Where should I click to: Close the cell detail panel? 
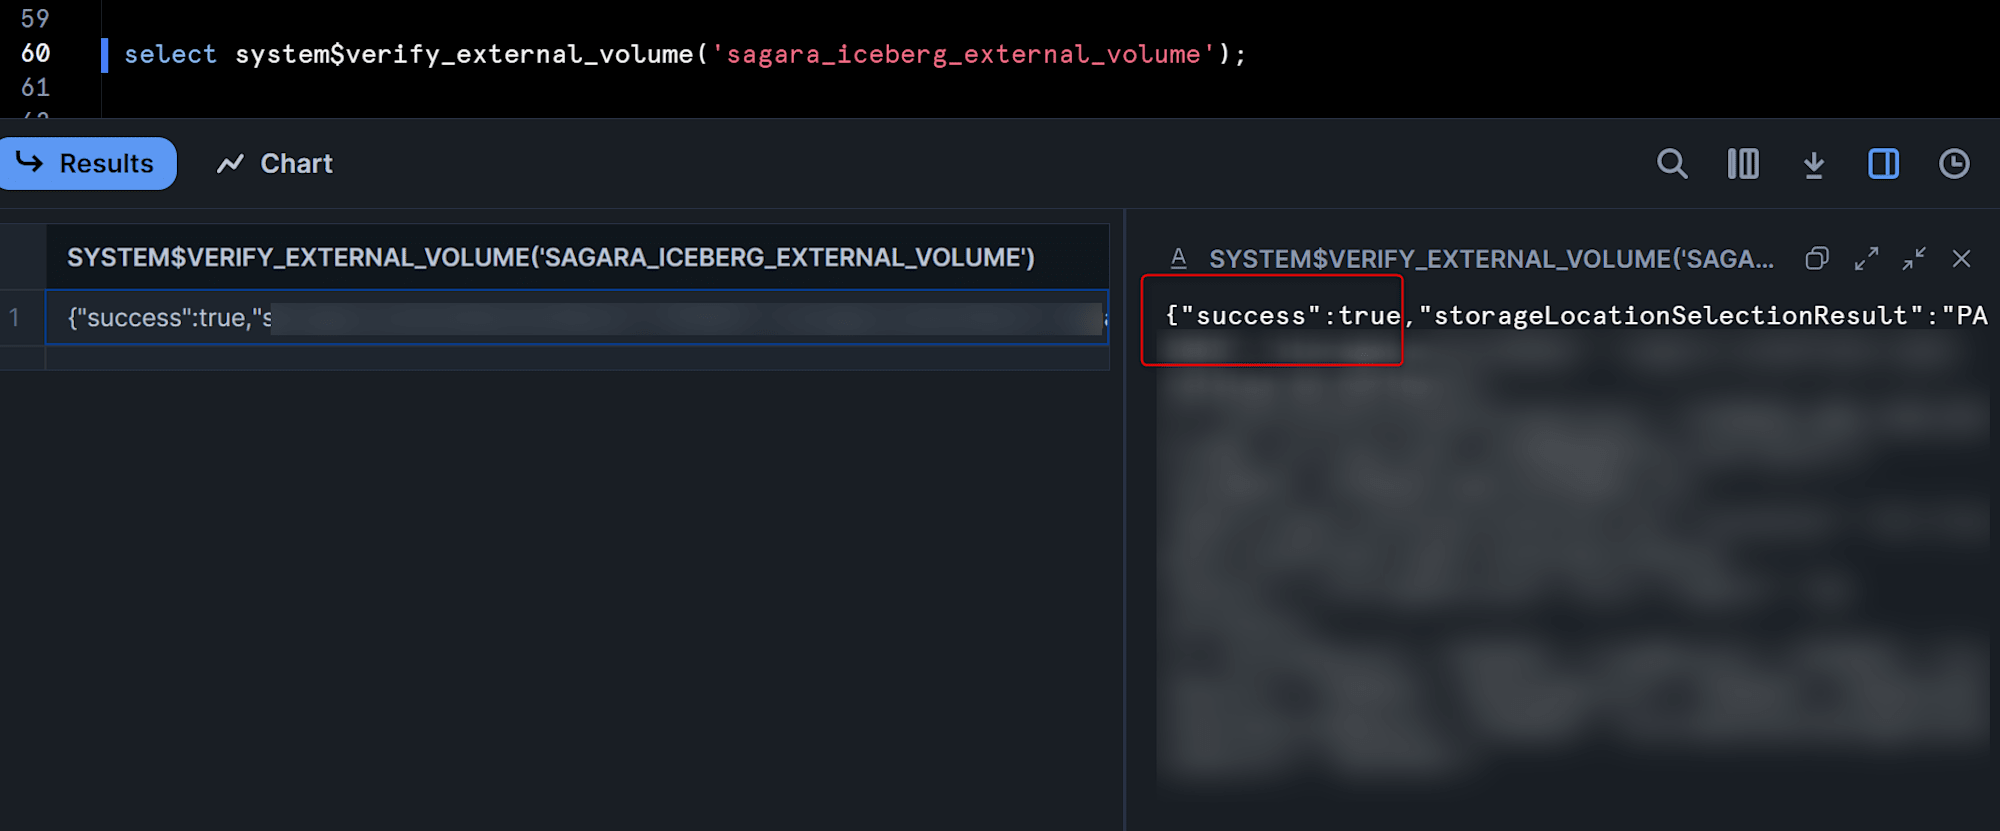tap(1962, 259)
